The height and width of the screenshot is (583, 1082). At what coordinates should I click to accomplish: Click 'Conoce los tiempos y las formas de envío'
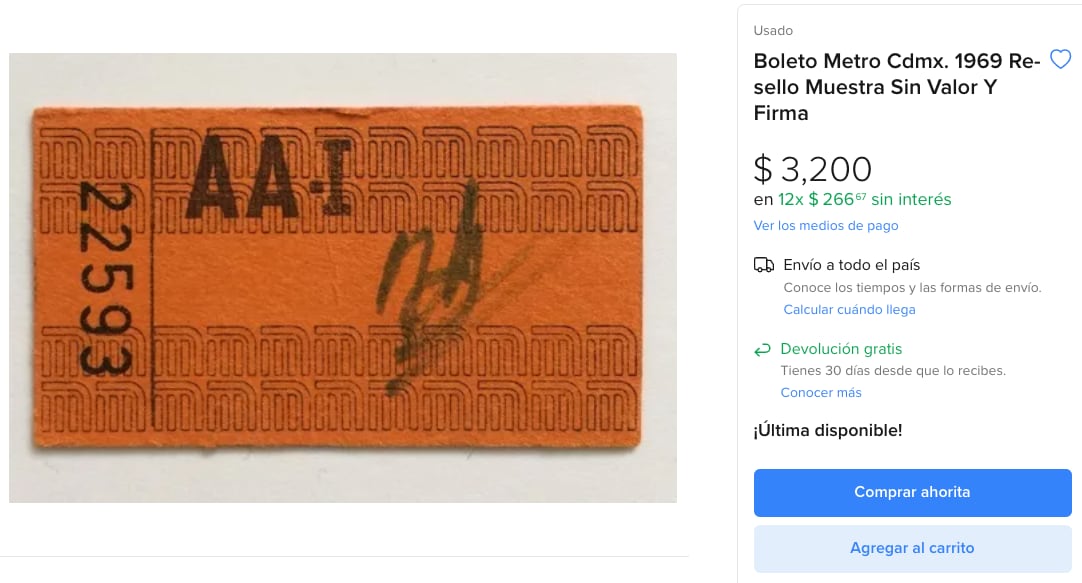coord(912,288)
